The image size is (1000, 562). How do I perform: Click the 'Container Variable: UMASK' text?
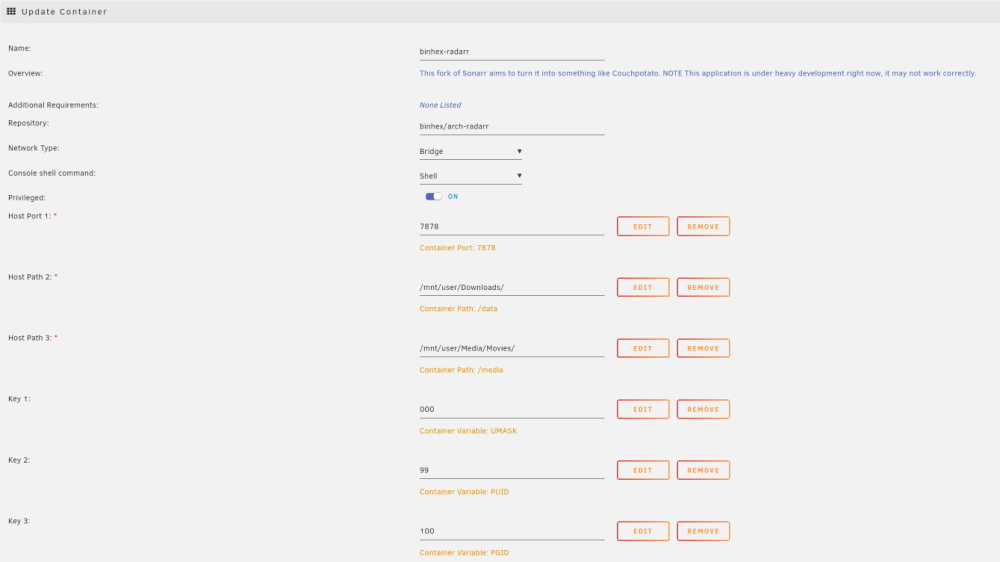click(468, 431)
